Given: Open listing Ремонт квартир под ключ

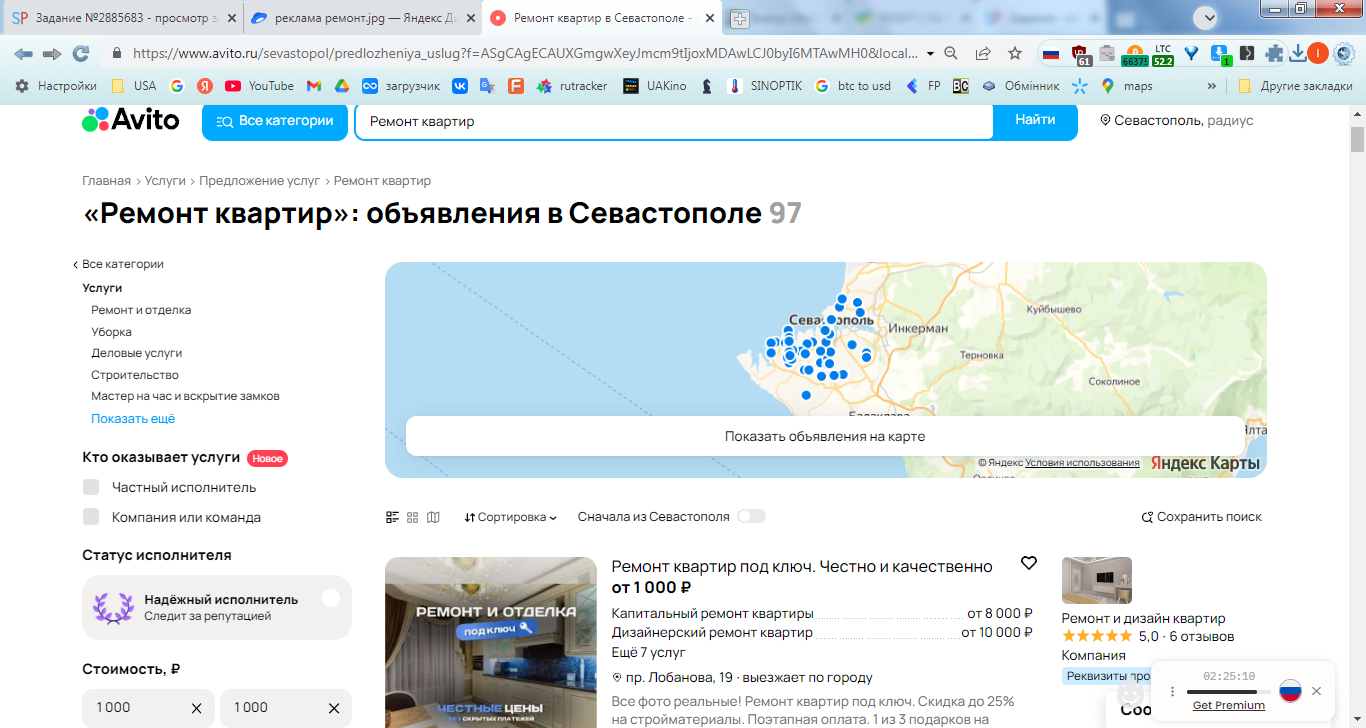Looking at the screenshot, I should click(802, 567).
